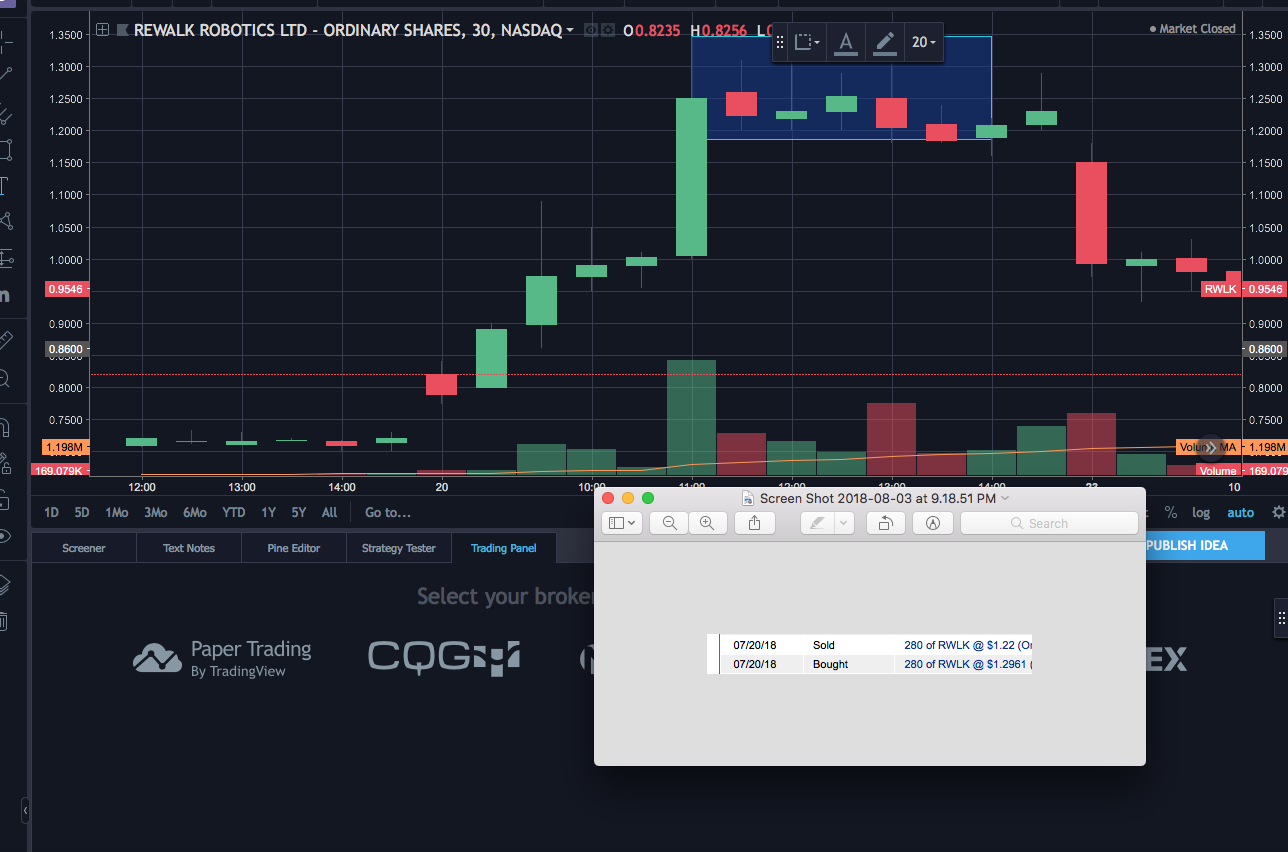Change the line color pencil swatch
This screenshot has width=1288, height=852.
tap(885, 42)
